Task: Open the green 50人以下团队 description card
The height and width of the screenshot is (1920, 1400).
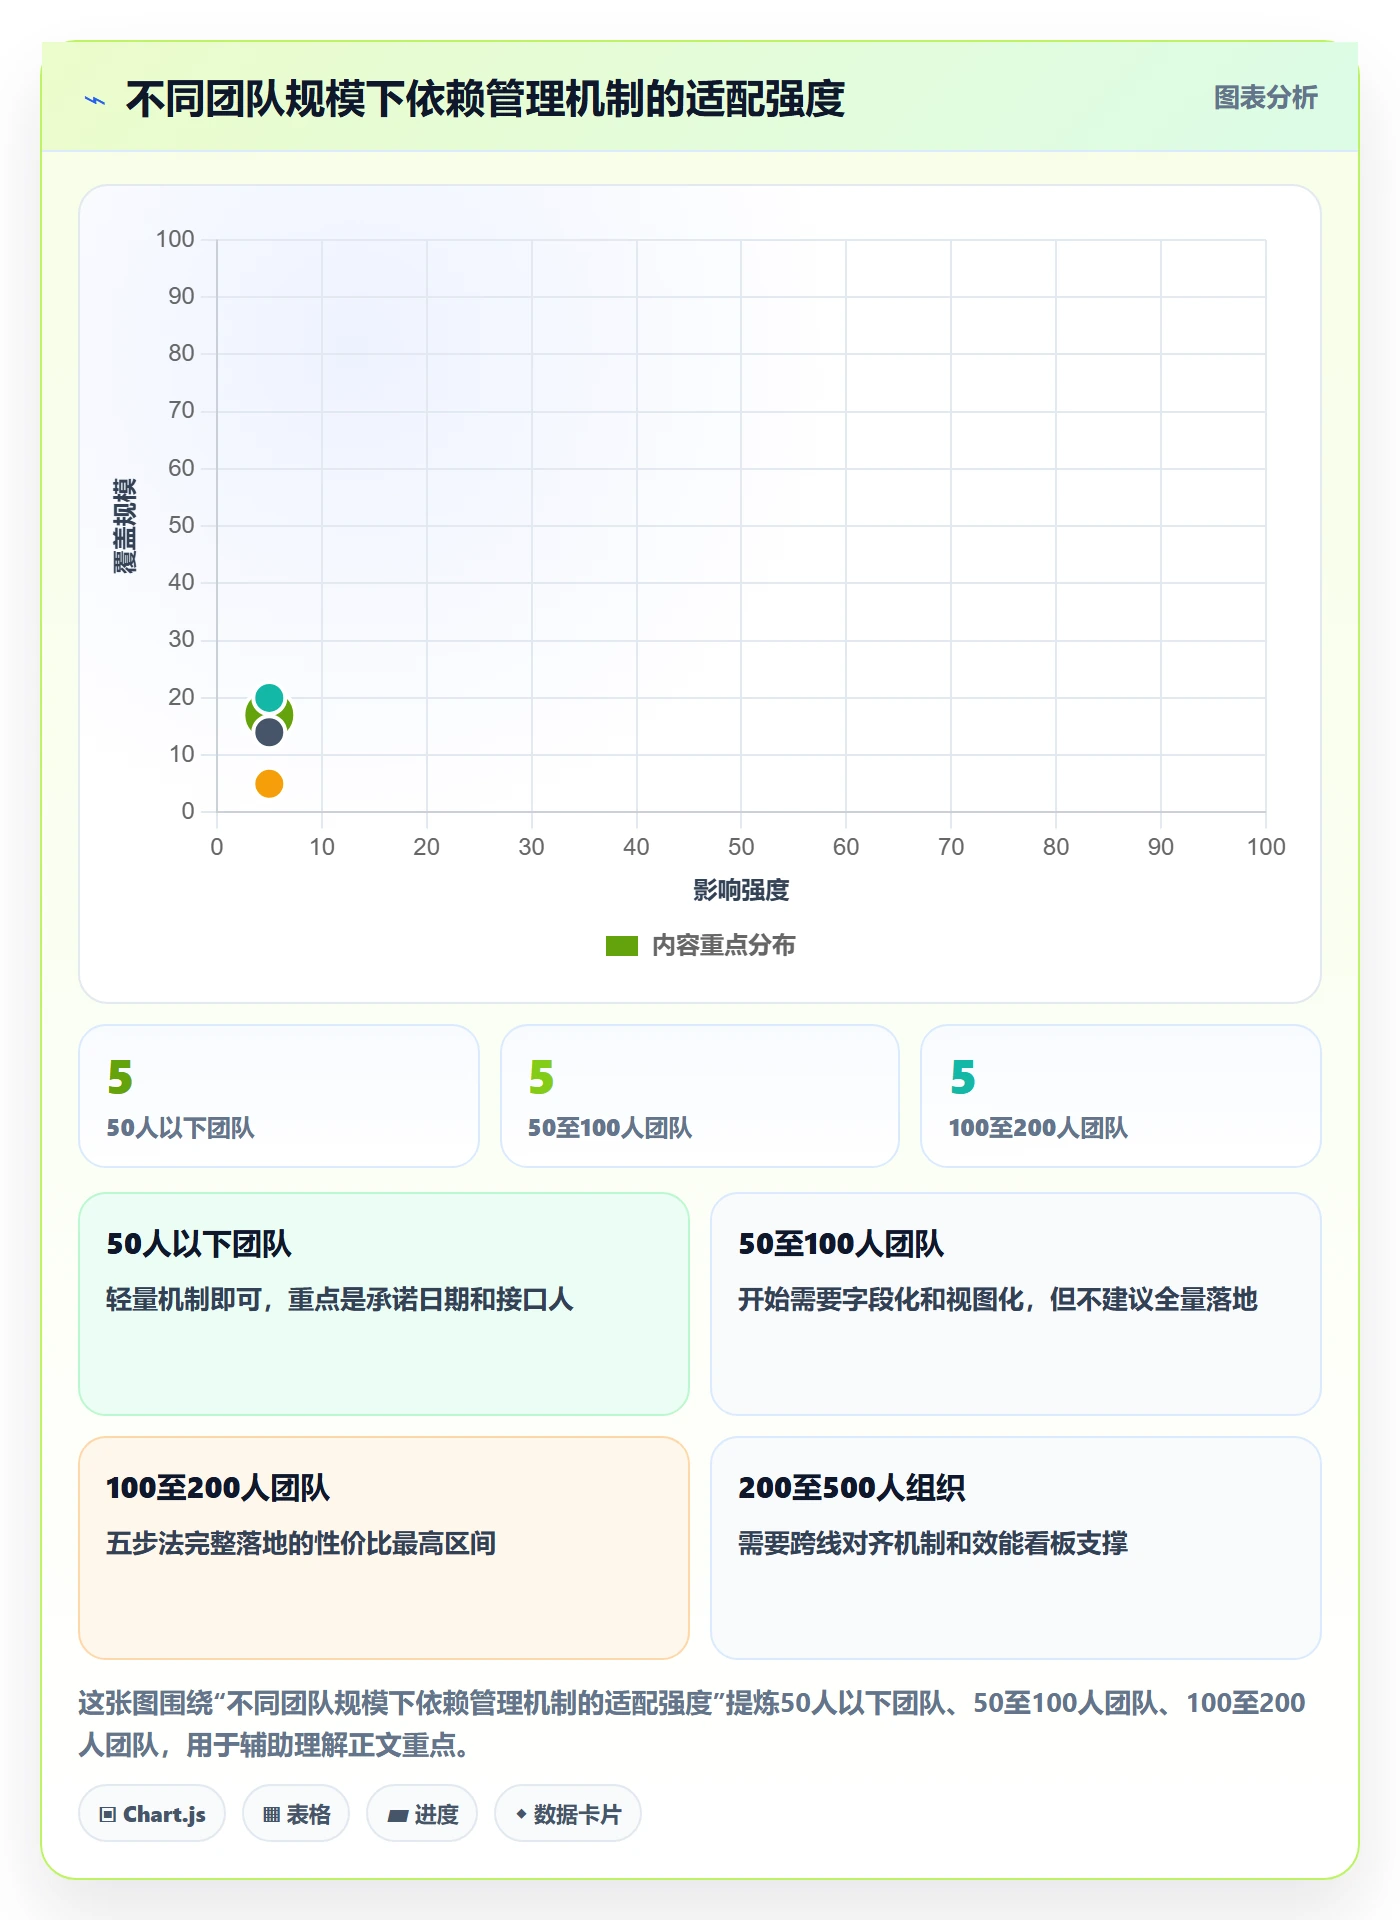Action: pos(384,1304)
